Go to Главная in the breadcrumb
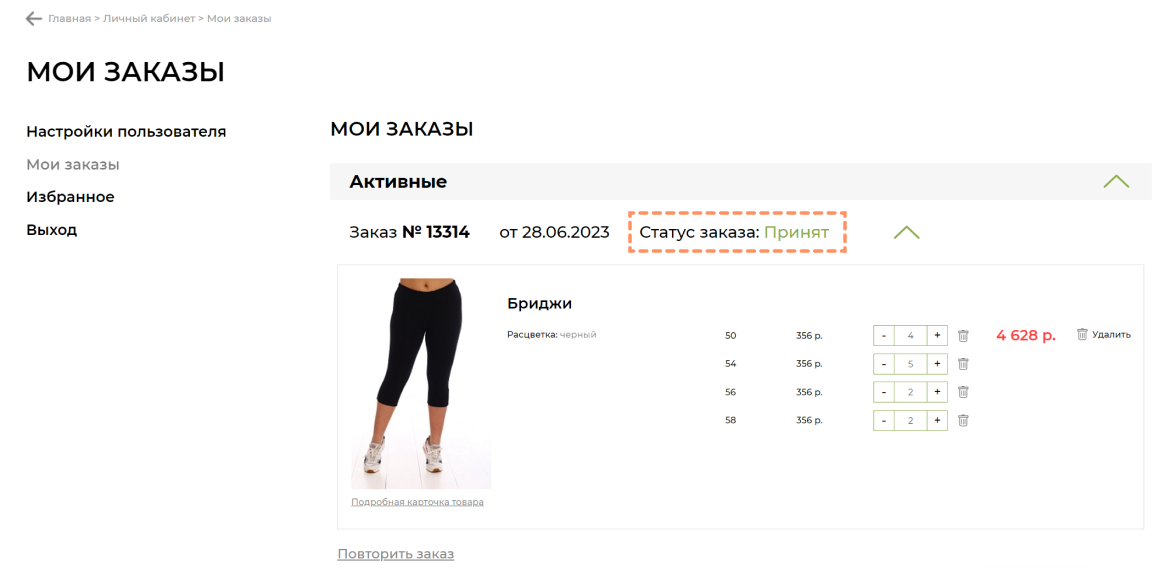This screenshot has width=1170, height=568. (69, 19)
